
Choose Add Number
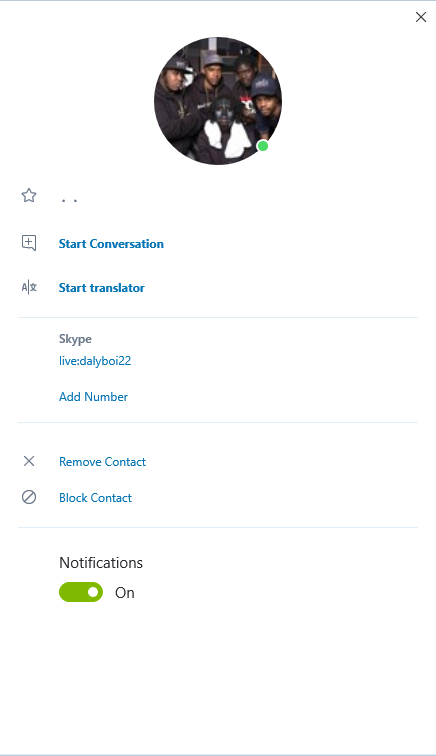[x=94, y=397]
